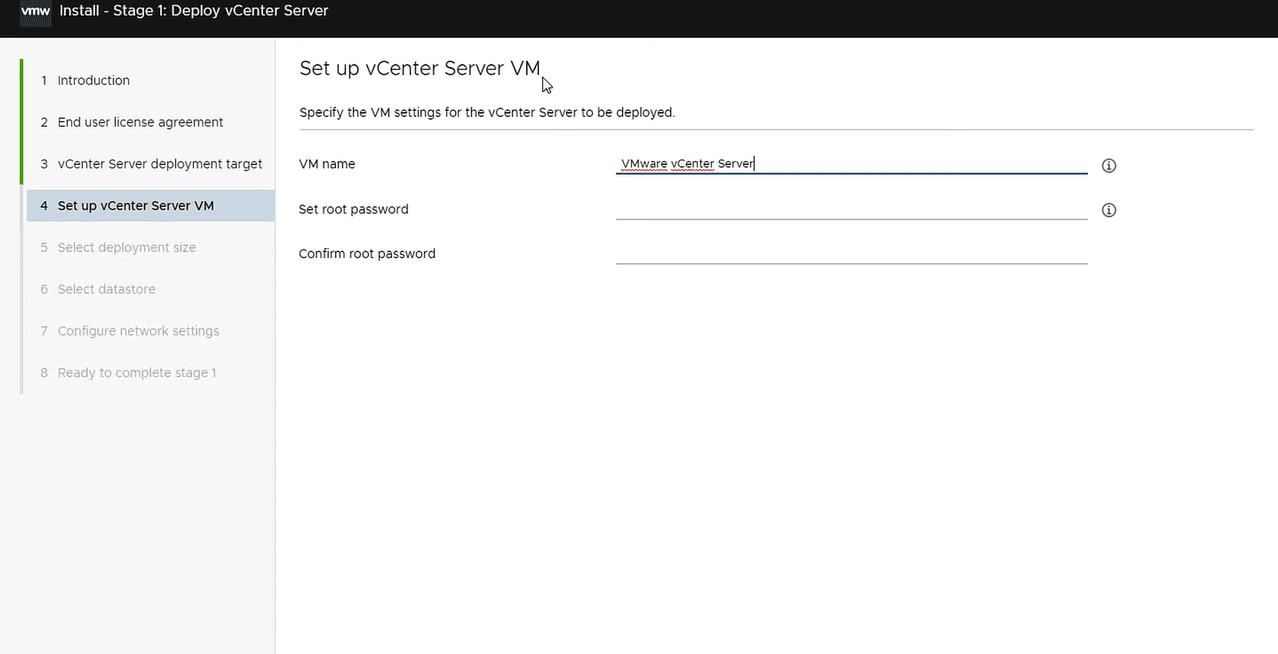This screenshot has height=654, width=1278.
Task: Click info icon beside VM name field
Action: click(1108, 166)
